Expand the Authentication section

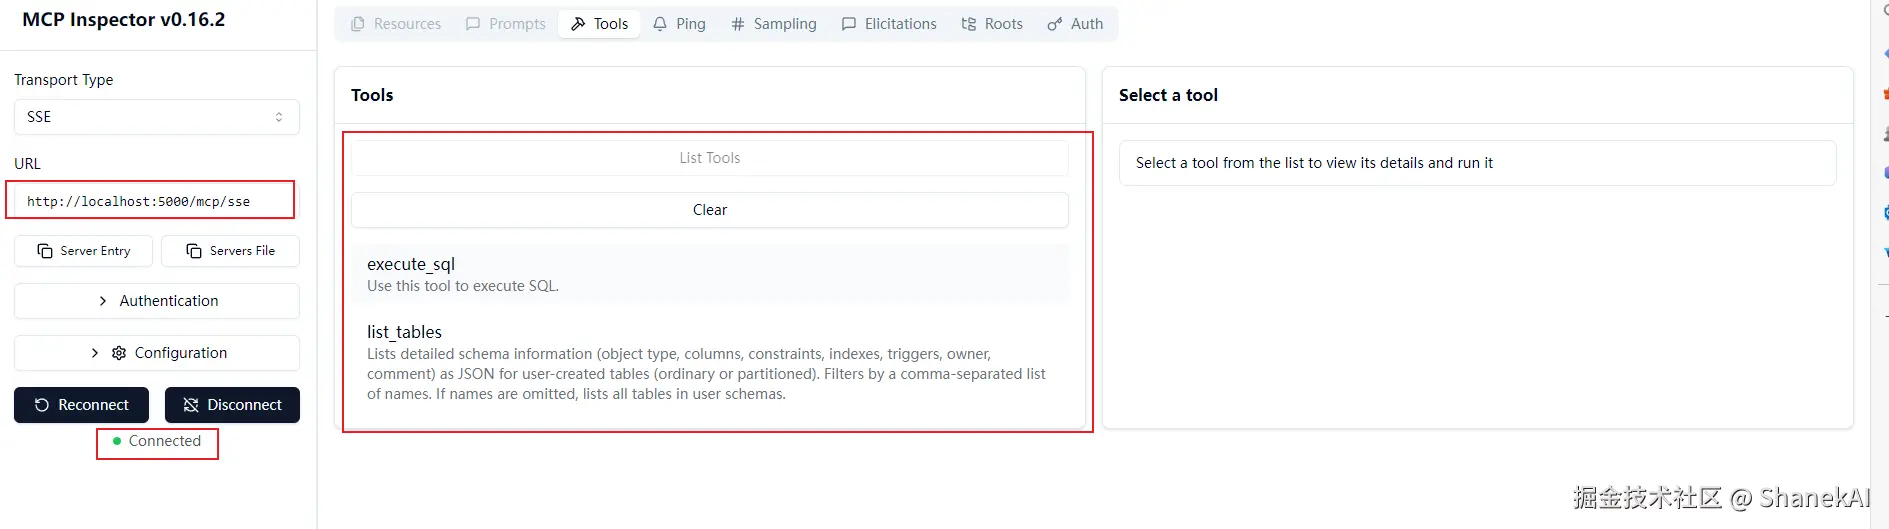click(157, 301)
